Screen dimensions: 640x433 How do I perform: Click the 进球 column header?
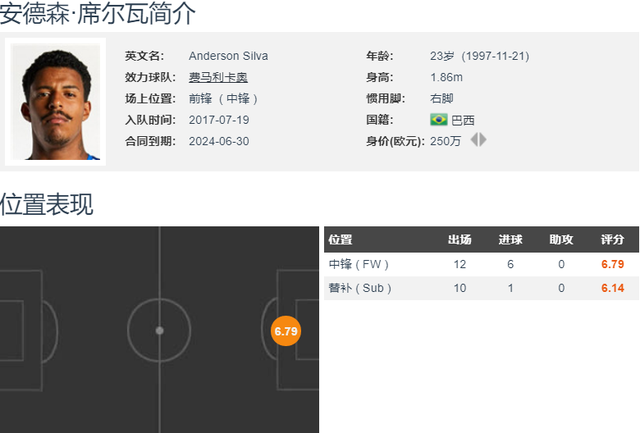511,240
